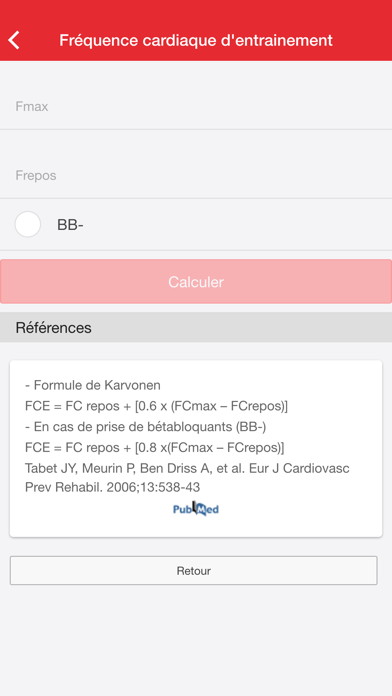Click the blank area below Retour button

pos(196,639)
